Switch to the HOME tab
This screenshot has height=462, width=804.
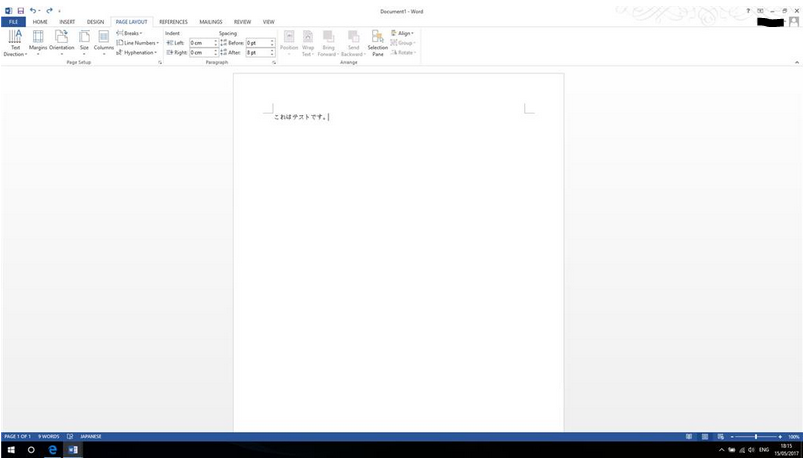point(40,22)
